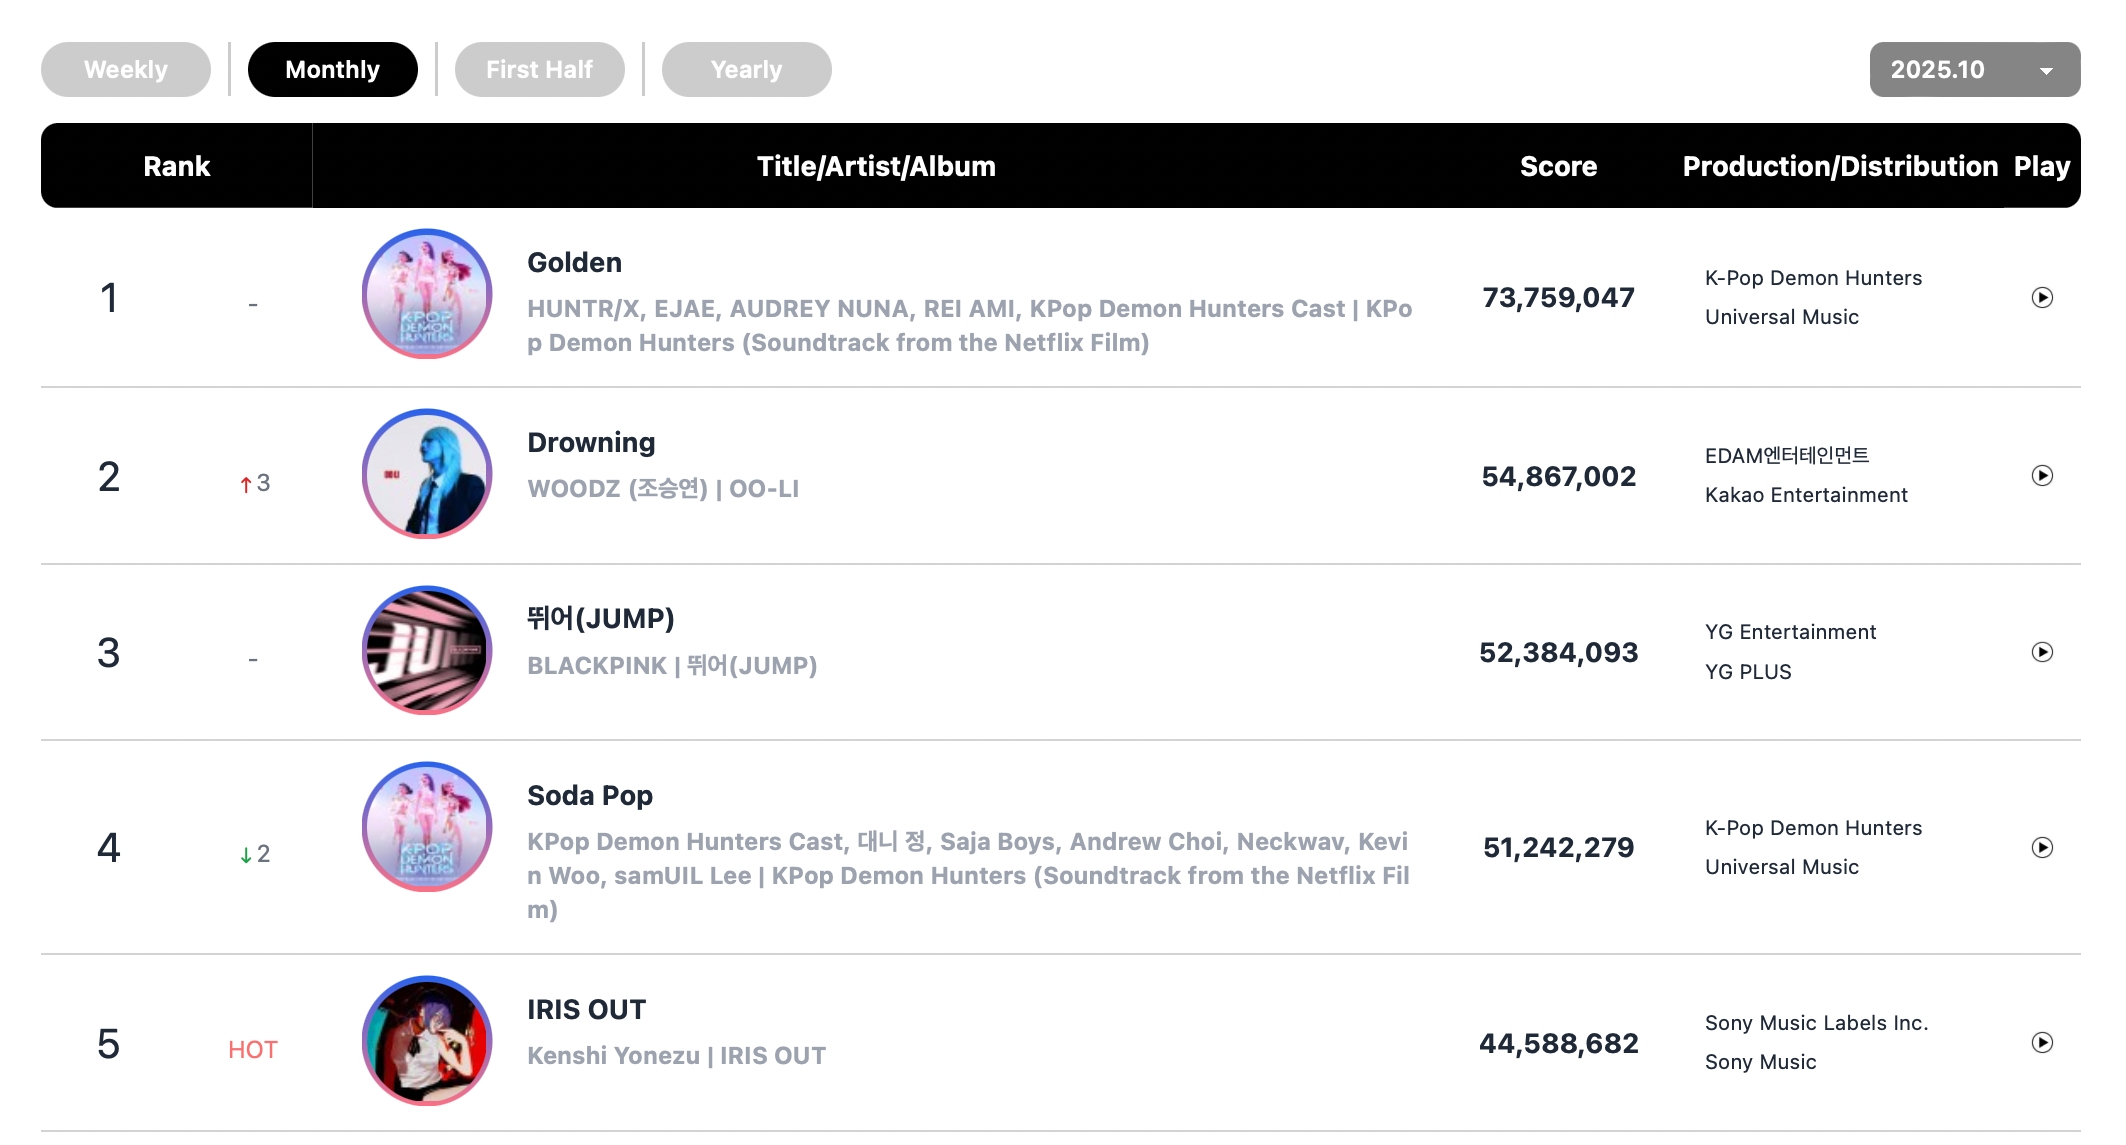
Task: Open the 2025.10 month dropdown
Action: tap(1974, 70)
